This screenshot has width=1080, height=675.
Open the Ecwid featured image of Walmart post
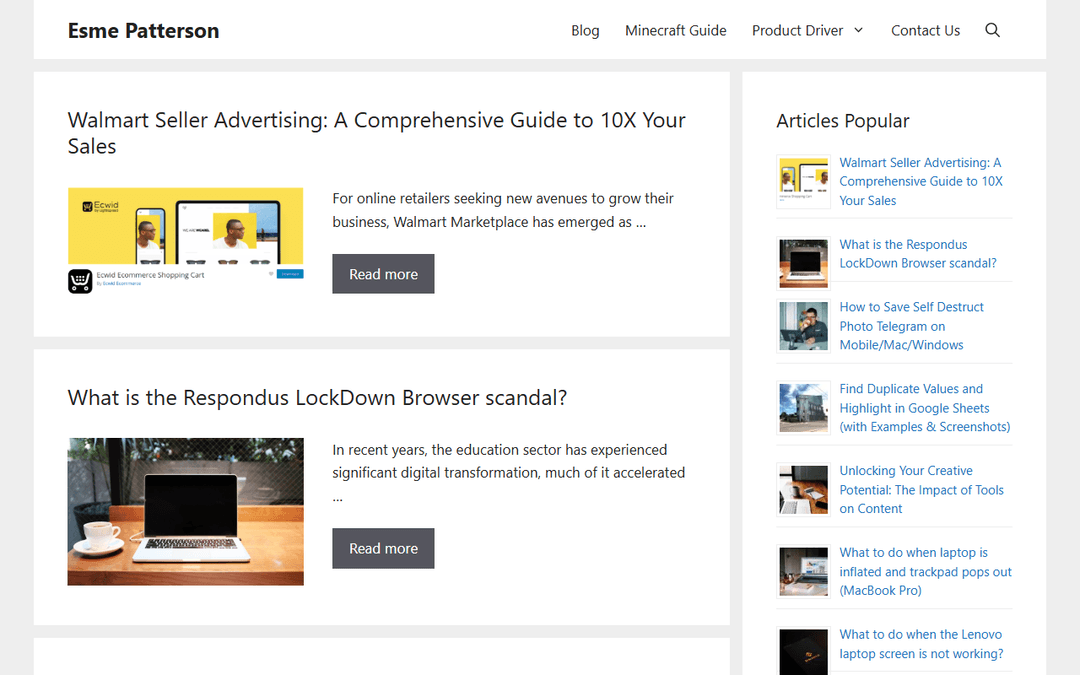tap(185, 240)
